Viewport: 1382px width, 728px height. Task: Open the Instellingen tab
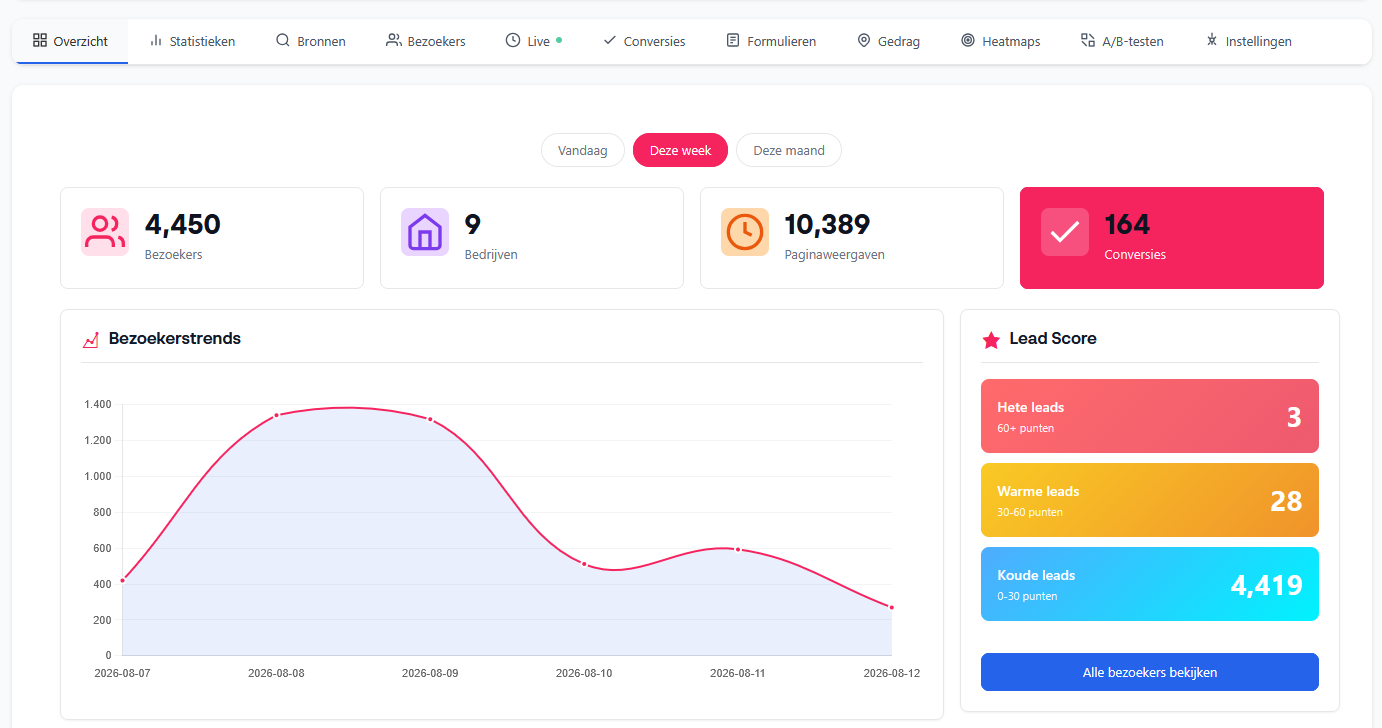pos(1248,41)
